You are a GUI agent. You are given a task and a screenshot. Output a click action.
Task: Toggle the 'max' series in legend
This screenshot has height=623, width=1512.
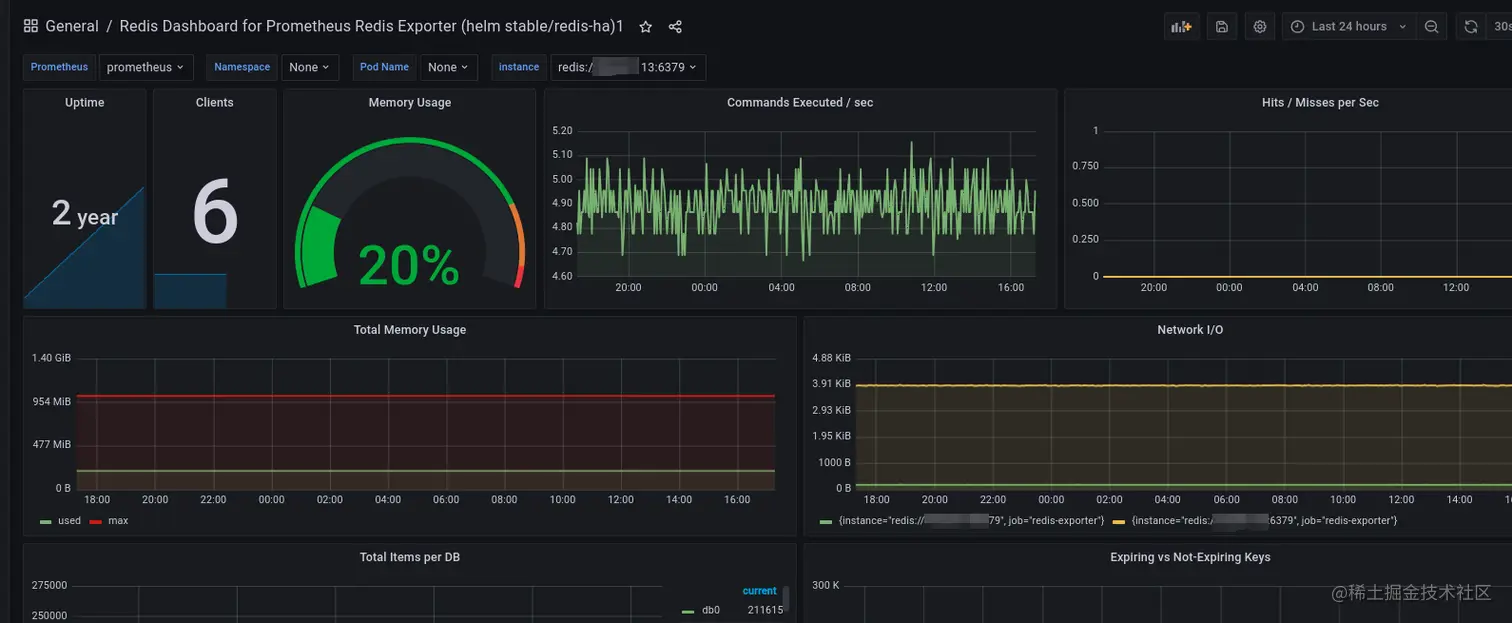[109, 521]
